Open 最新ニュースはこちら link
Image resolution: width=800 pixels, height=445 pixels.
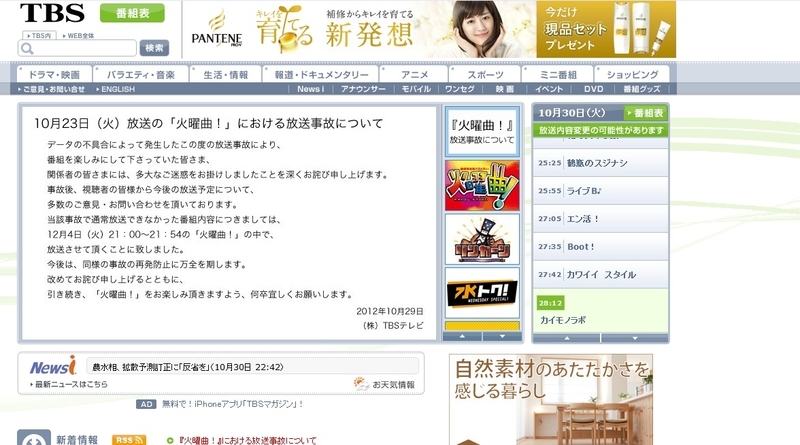pyautogui.click(x=69, y=384)
